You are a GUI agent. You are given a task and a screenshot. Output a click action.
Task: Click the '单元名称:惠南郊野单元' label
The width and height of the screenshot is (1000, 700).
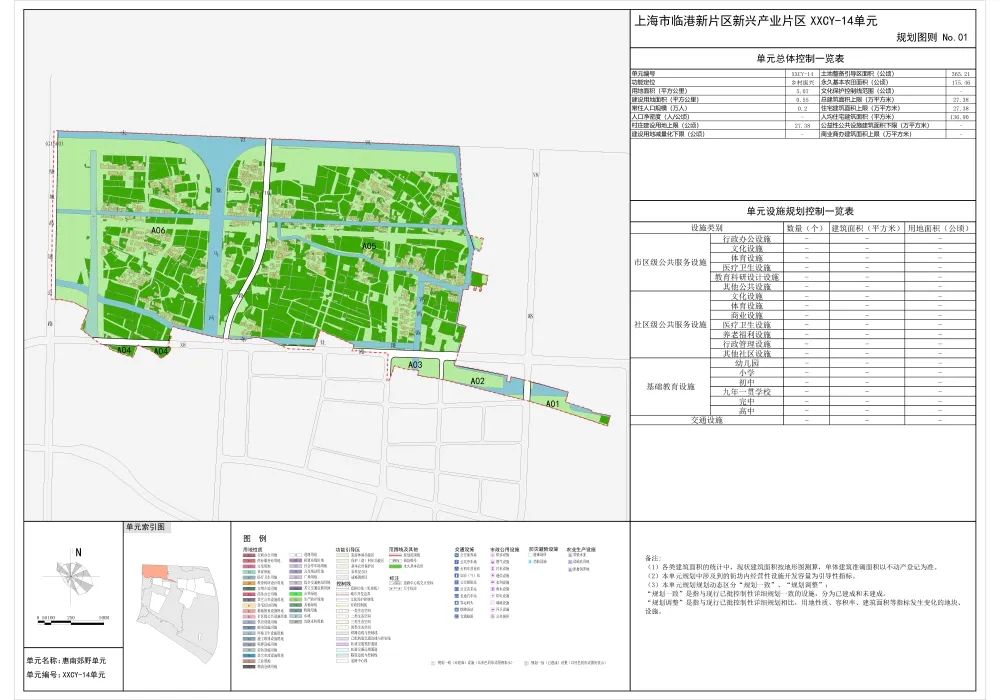(x=66, y=661)
